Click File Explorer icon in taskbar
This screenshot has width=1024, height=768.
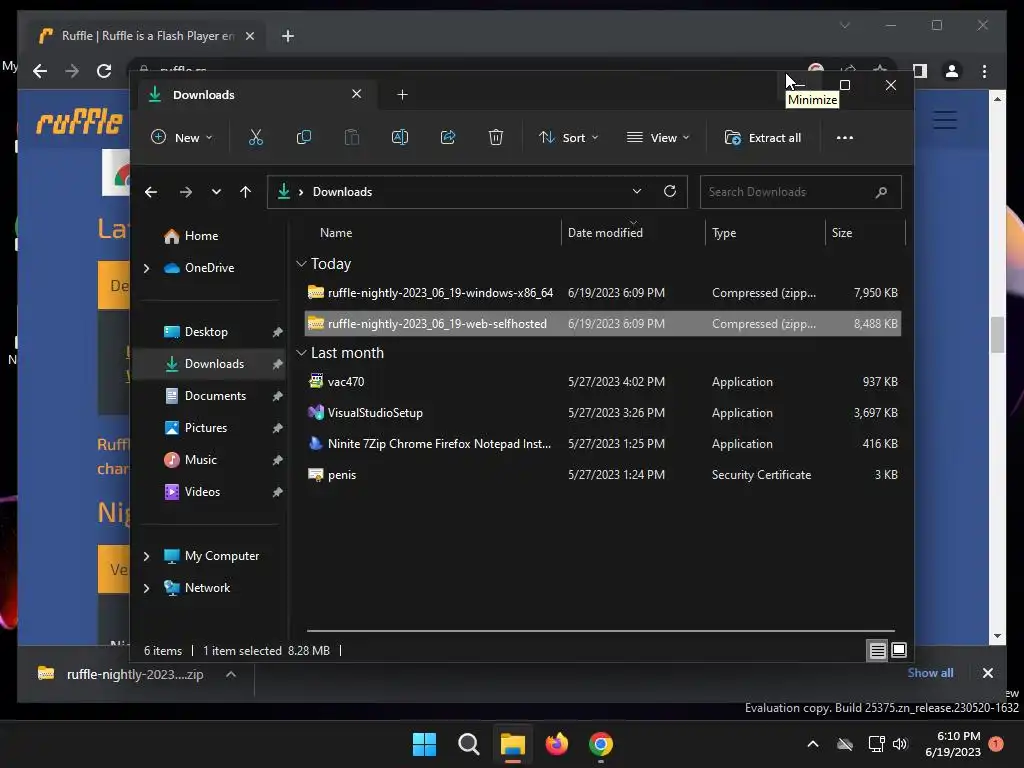(513, 744)
